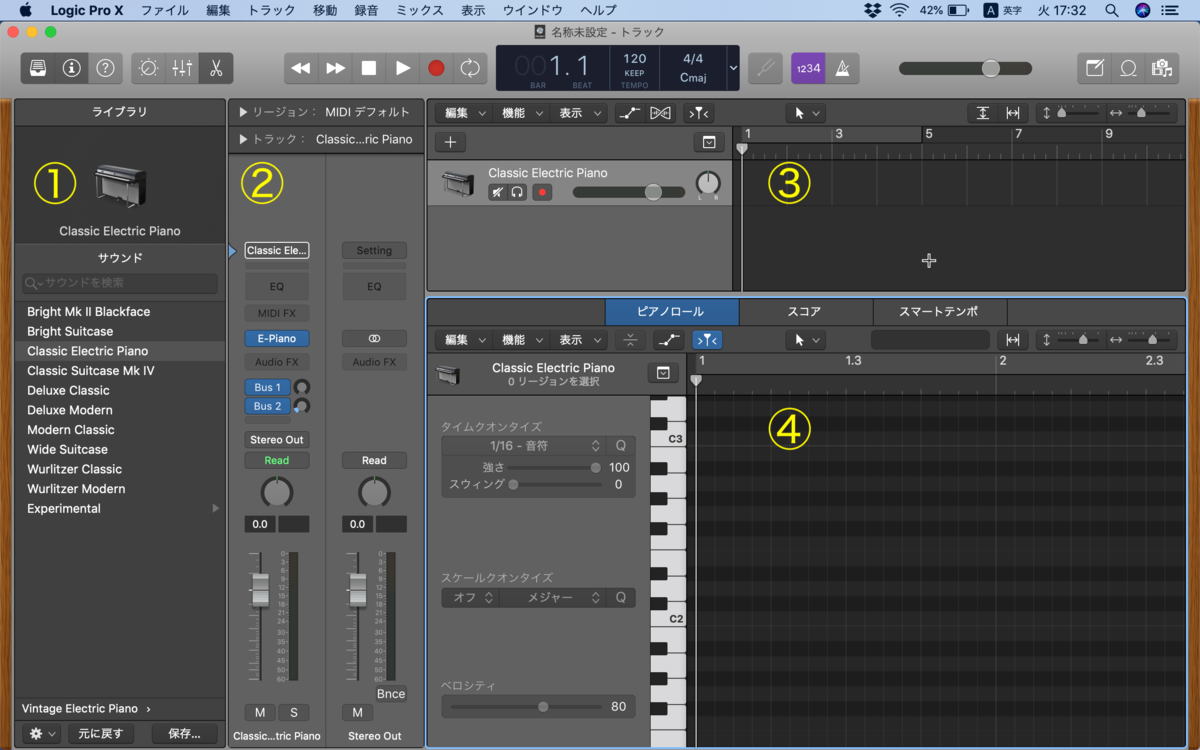The width and height of the screenshot is (1200, 750).
Task: Open the Loop Browser icon
Action: (1128, 68)
